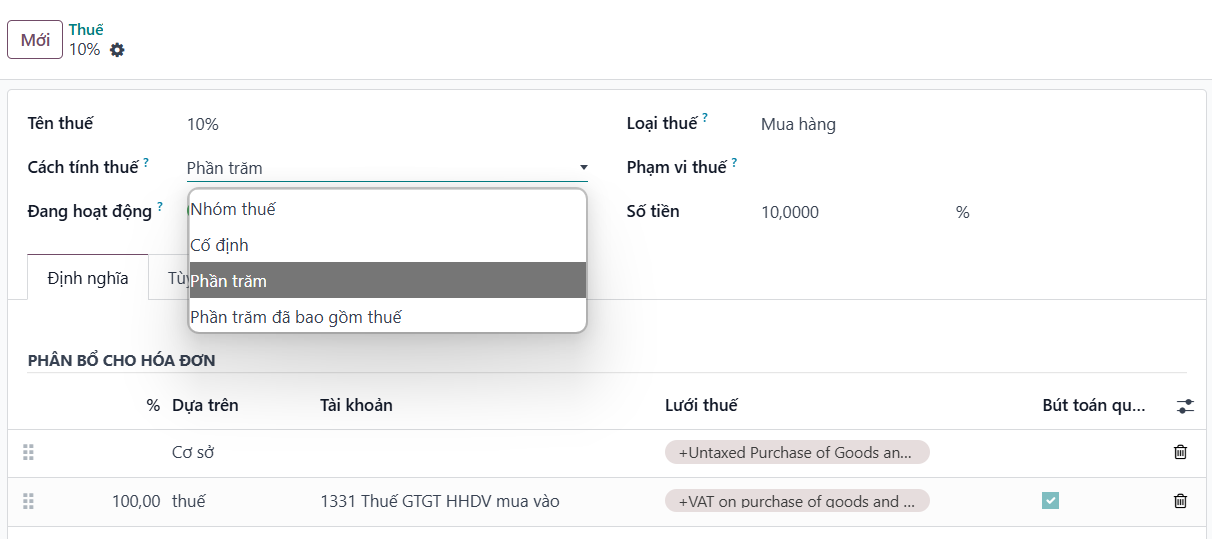Open the Thuế breadcrumb link
Viewport: 1212px width, 539px height.
pyautogui.click(x=86, y=30)
